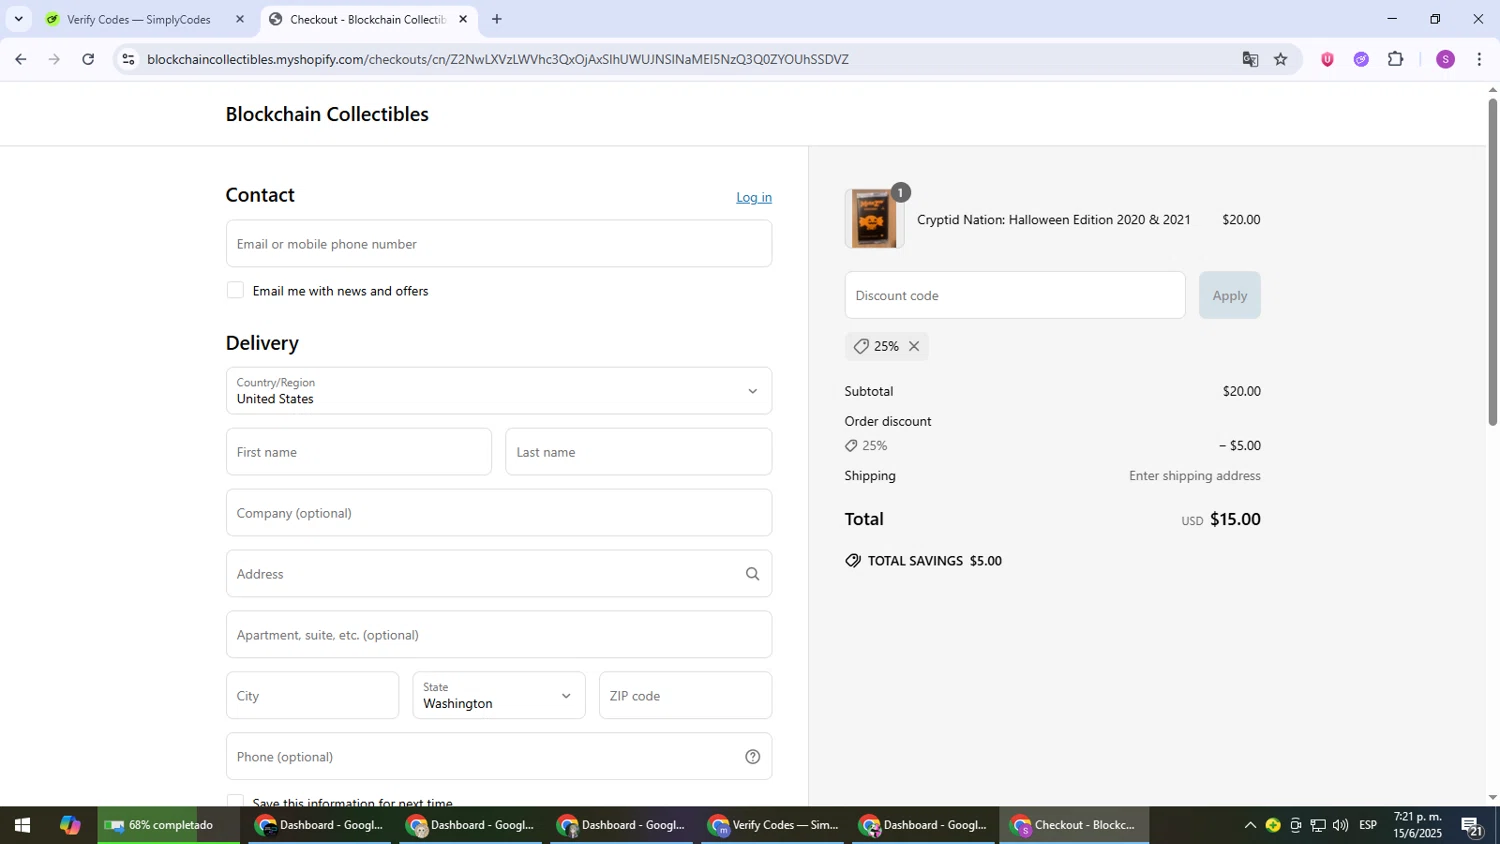
Task: Click the ESP language indicator
Action: [1368, 826]
